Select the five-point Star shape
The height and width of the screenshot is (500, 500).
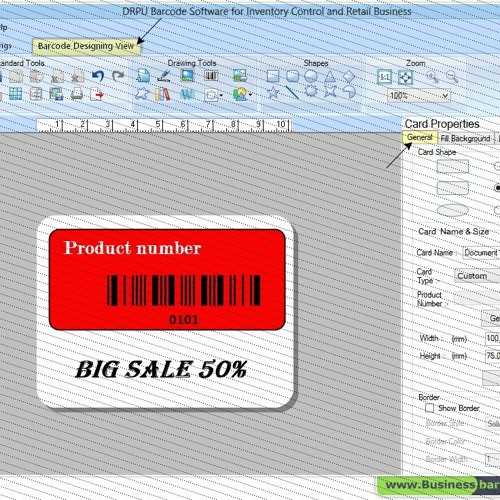273,92
